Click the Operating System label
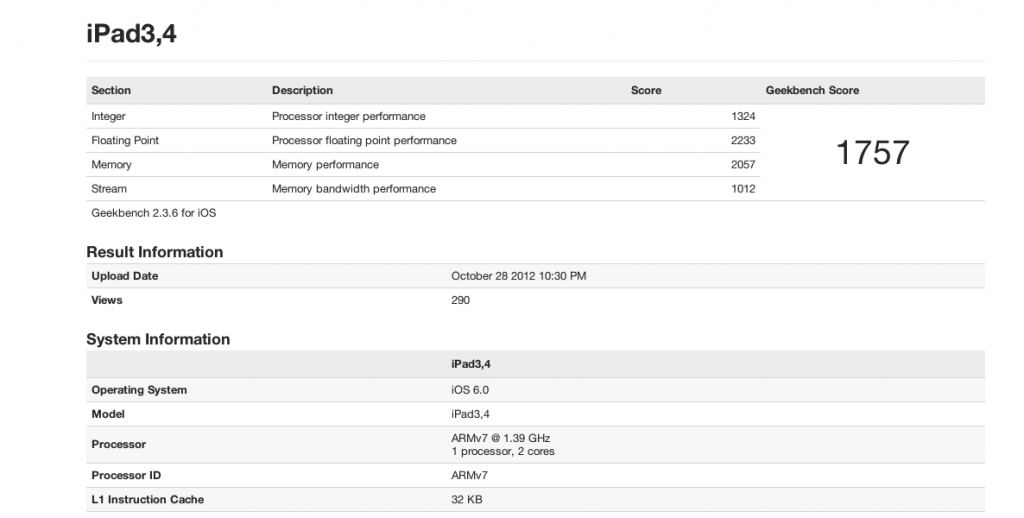The height and width of the screenshot is (518, 1024). 139,390
